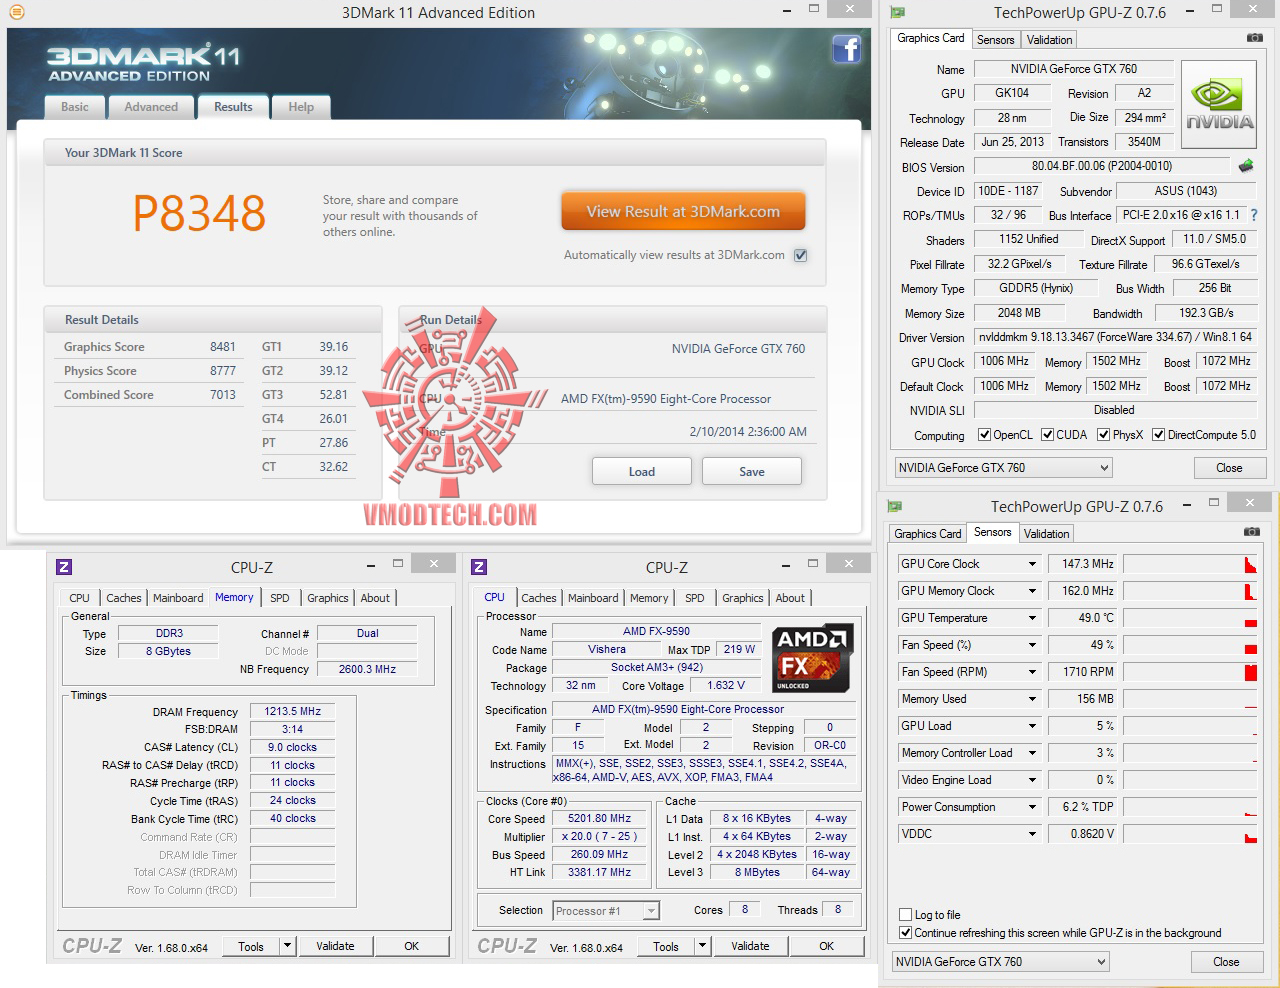The width and height of the screenshot is (1280, 988).
Task: Open the Validation tab in GPU-Z Sensors window
Action: coord(1046,534)
